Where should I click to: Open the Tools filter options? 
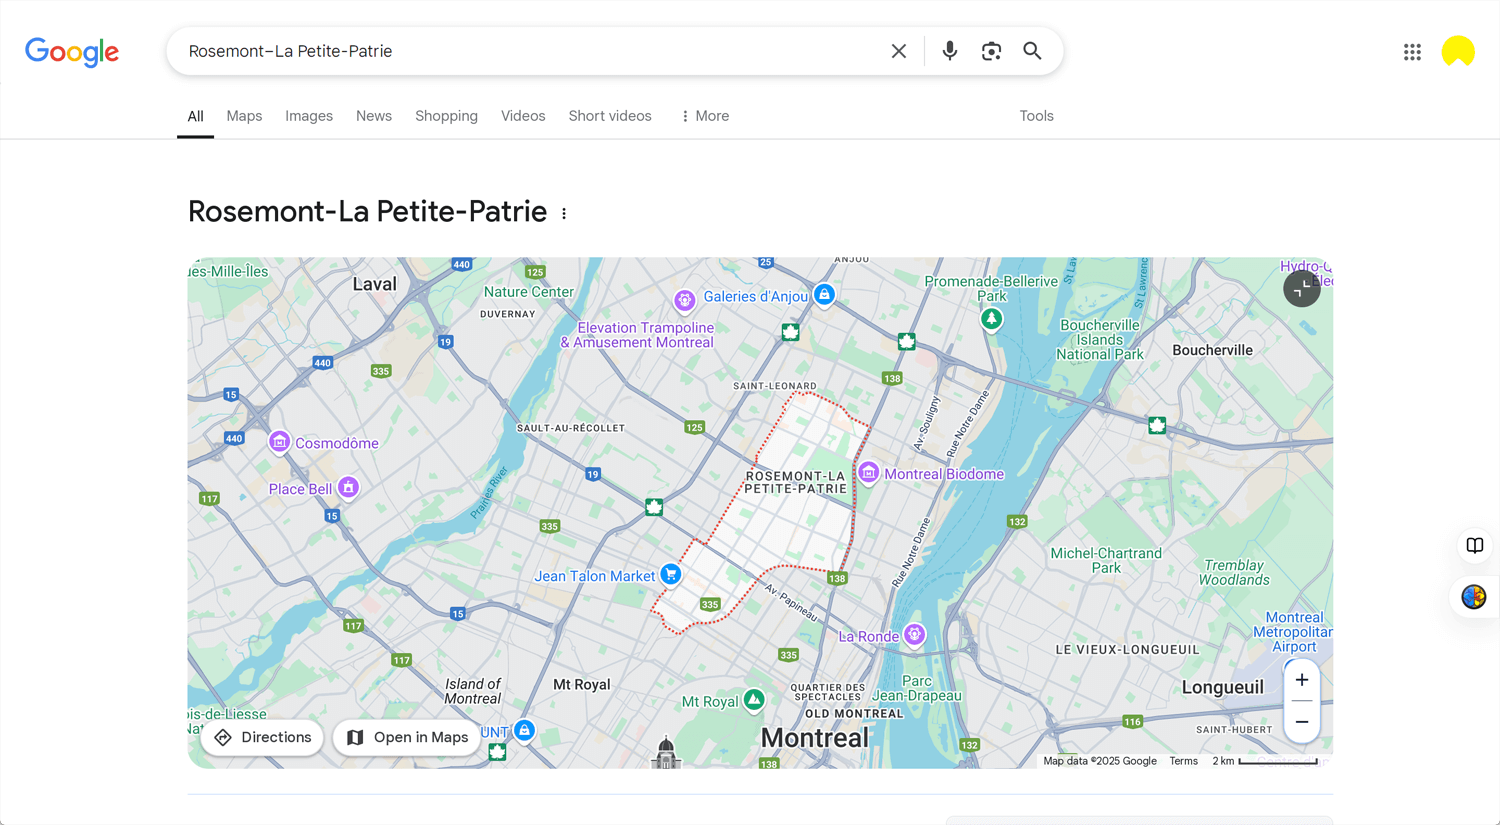coord(1036,116)
